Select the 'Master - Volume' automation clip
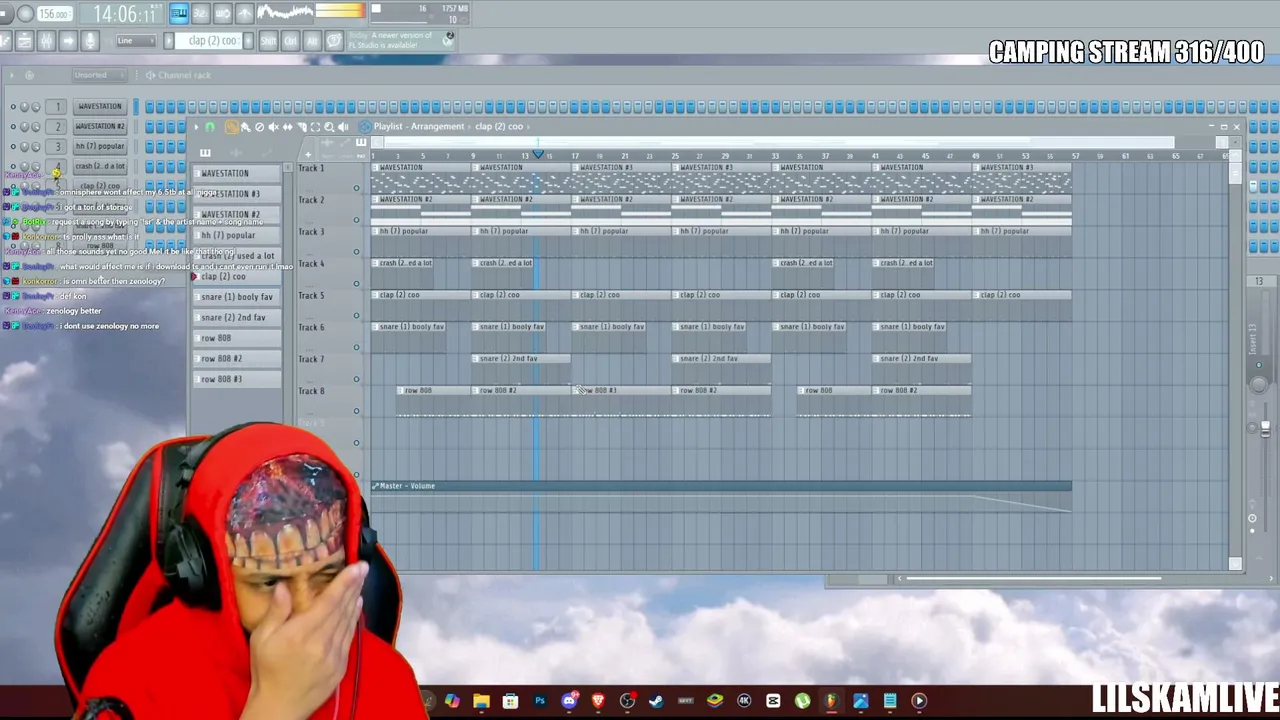Screen dimensions: 1280x720 pyautogui.click(x=721, y=486)
